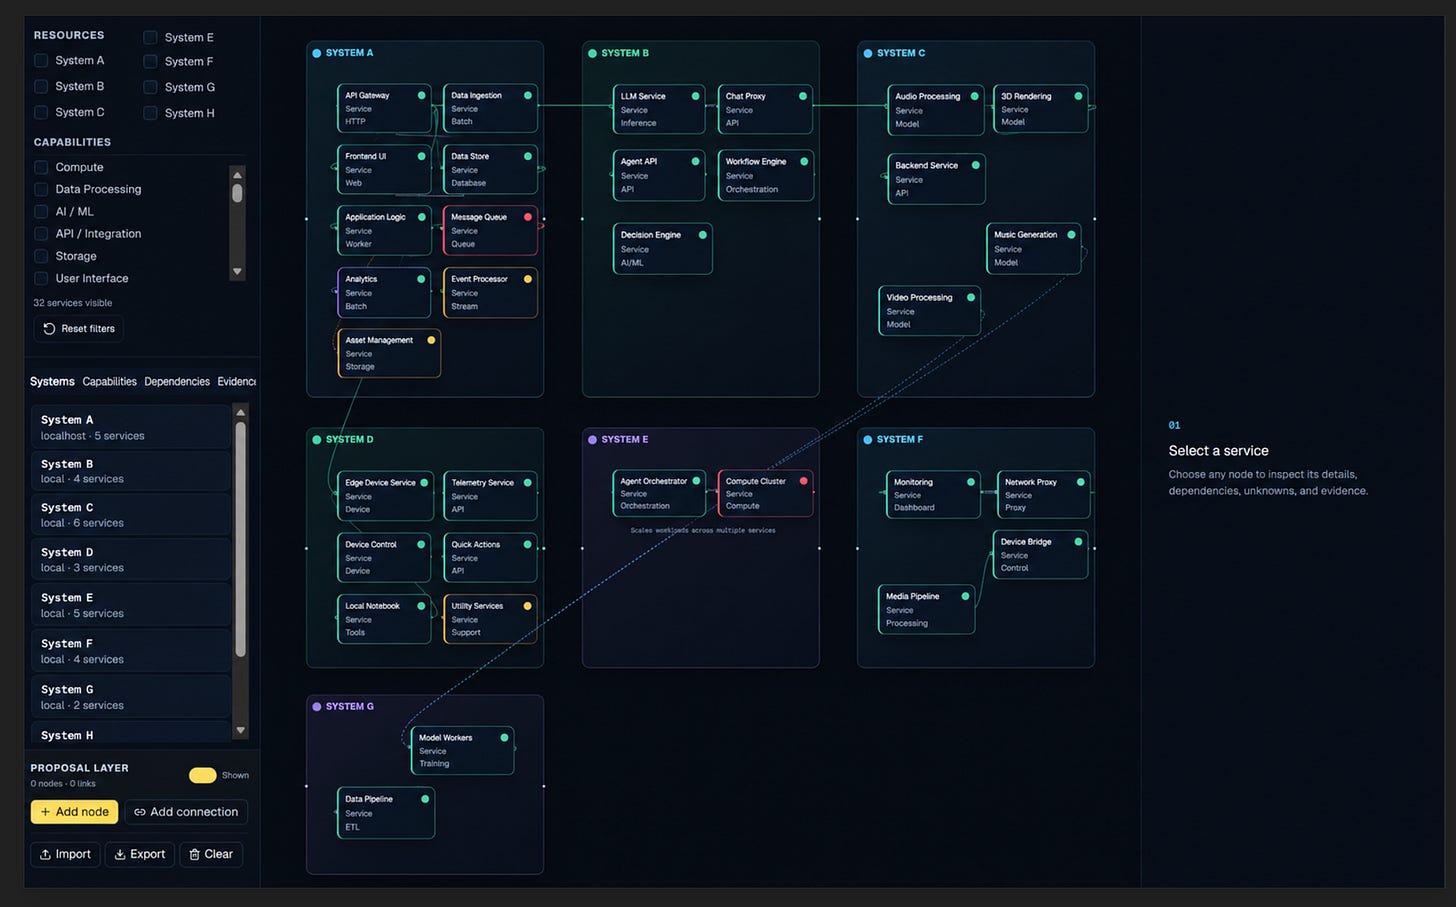Screen dimensions: 1456x907
Task: Click the Import button
Action: pyautogui.click(x=66, y=854)
